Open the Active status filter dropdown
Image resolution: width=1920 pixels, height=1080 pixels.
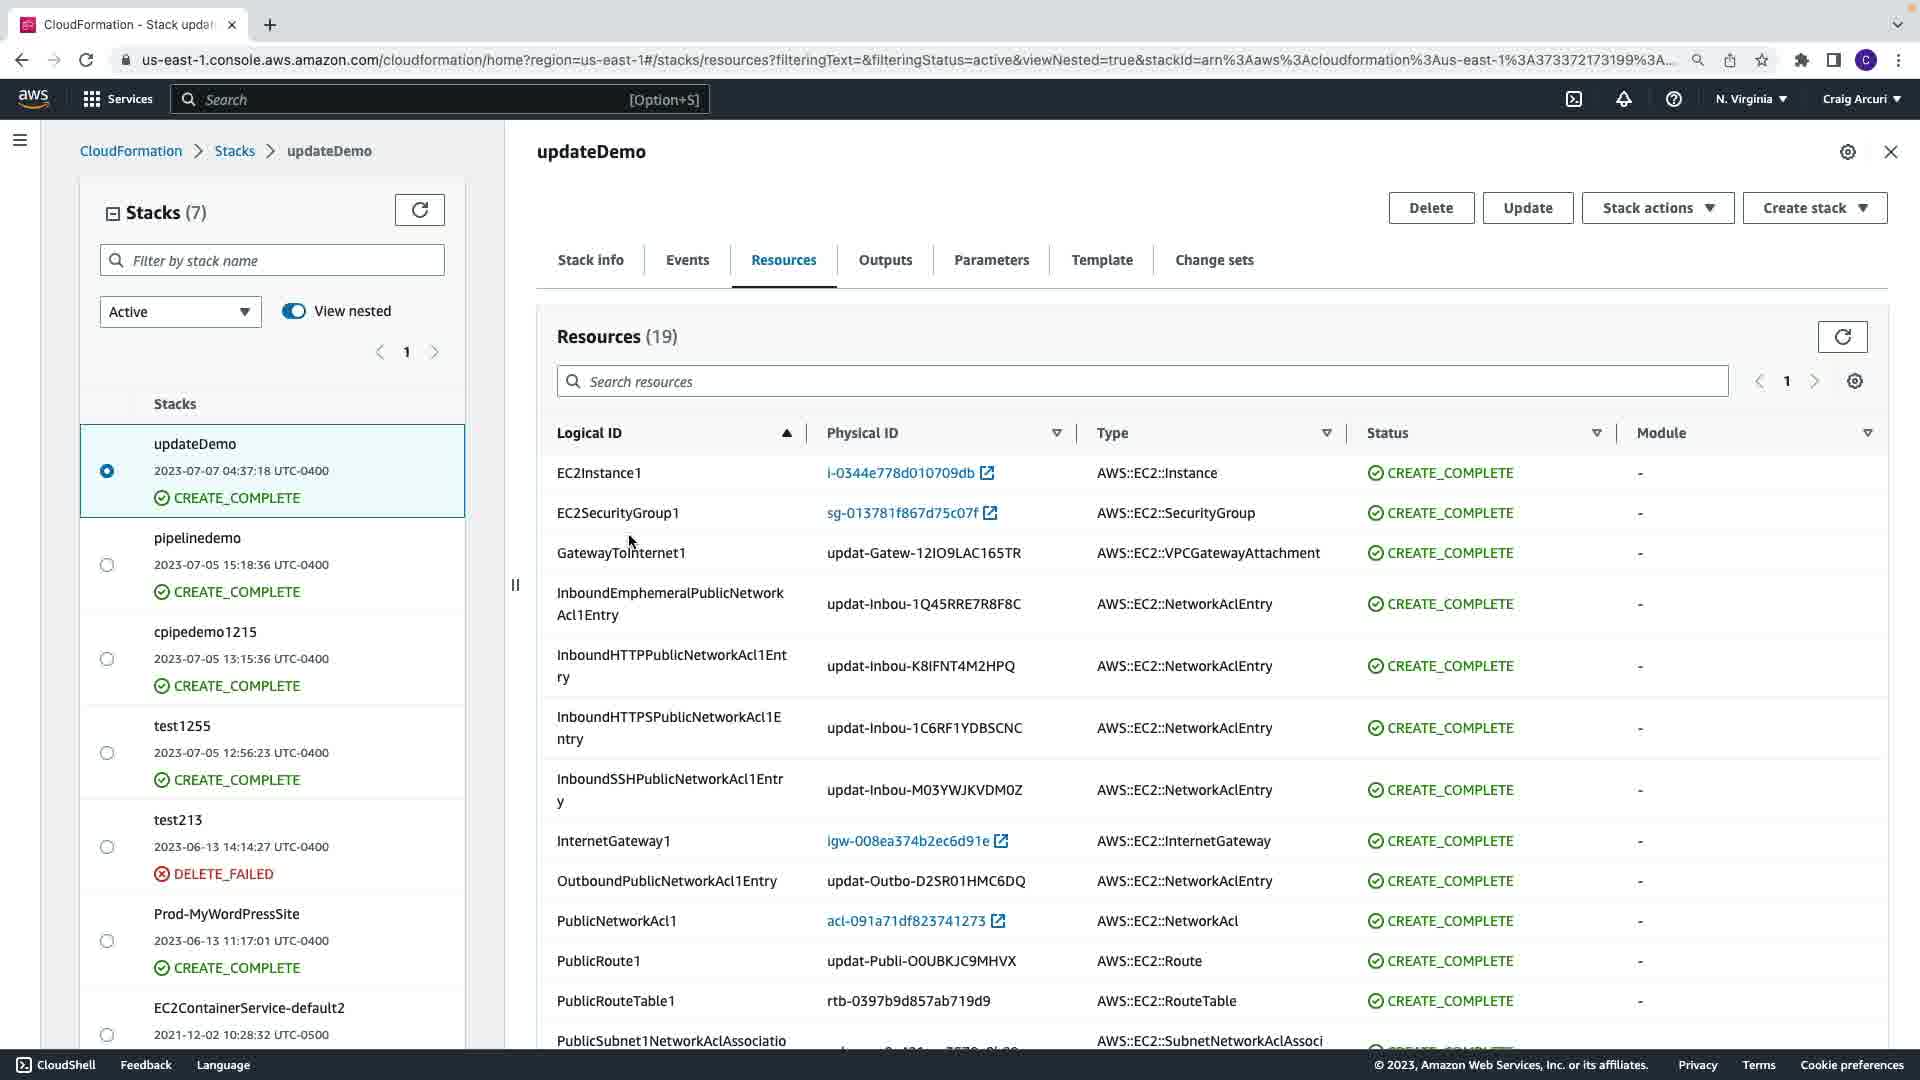pos(180,312)
